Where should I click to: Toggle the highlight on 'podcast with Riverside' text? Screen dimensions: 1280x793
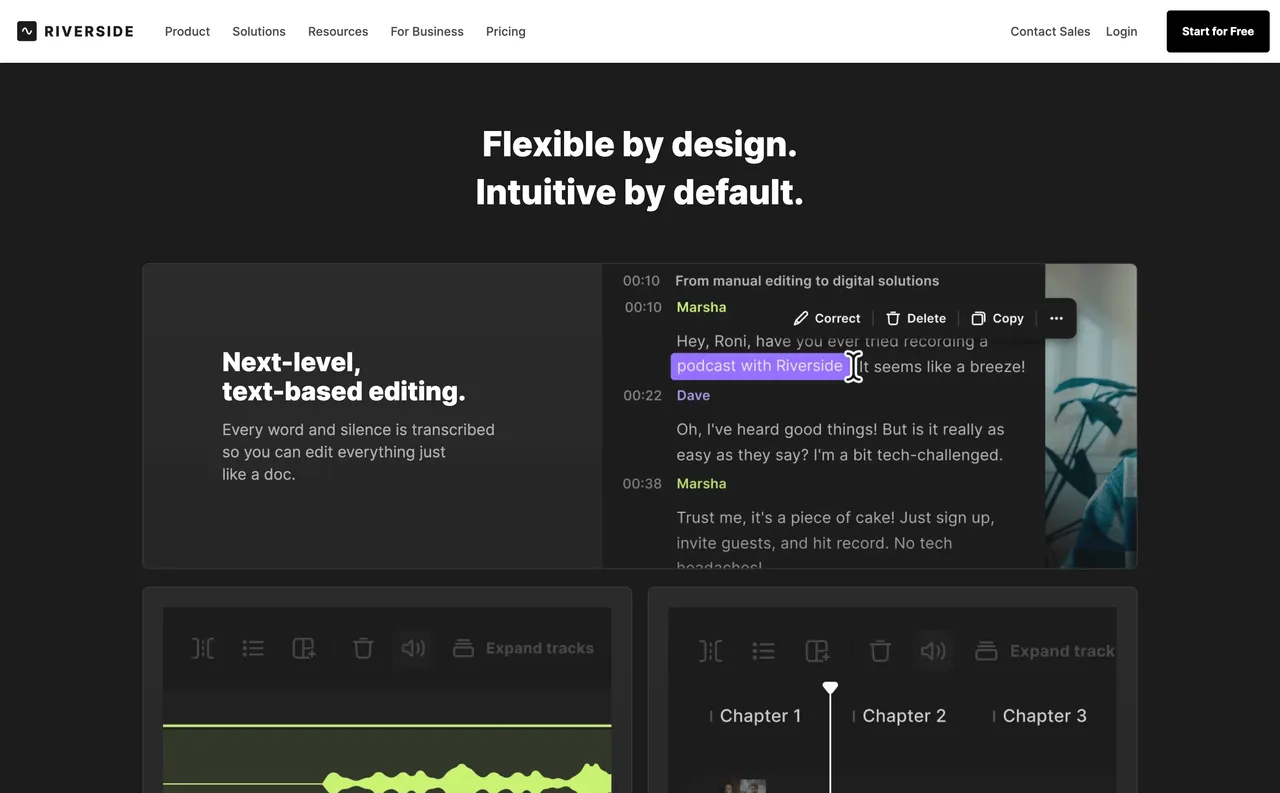point(757,366)
